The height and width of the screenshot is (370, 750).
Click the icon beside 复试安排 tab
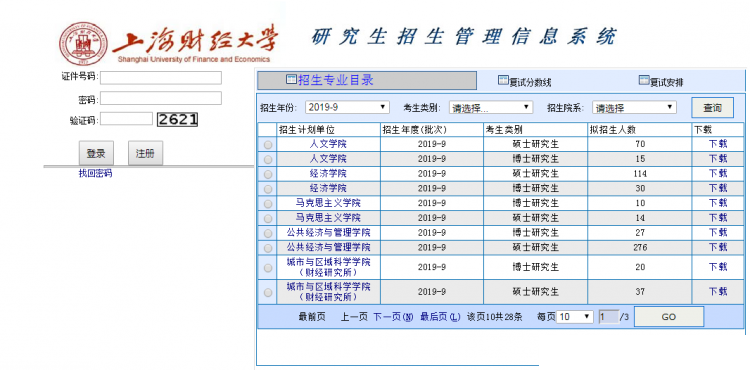(644, 80)
